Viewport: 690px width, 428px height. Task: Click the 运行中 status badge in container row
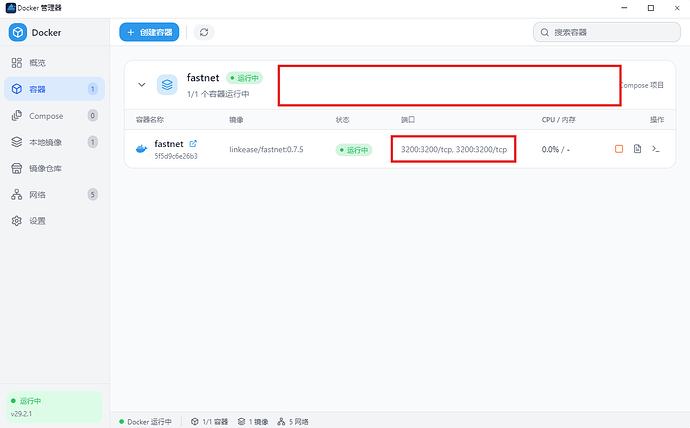point(354,150)
